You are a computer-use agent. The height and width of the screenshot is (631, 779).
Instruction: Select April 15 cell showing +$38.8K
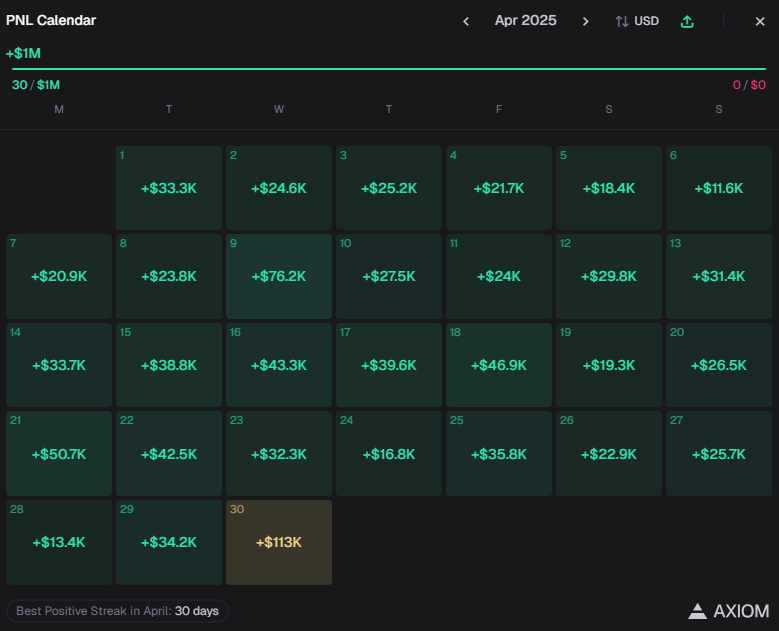169,365
